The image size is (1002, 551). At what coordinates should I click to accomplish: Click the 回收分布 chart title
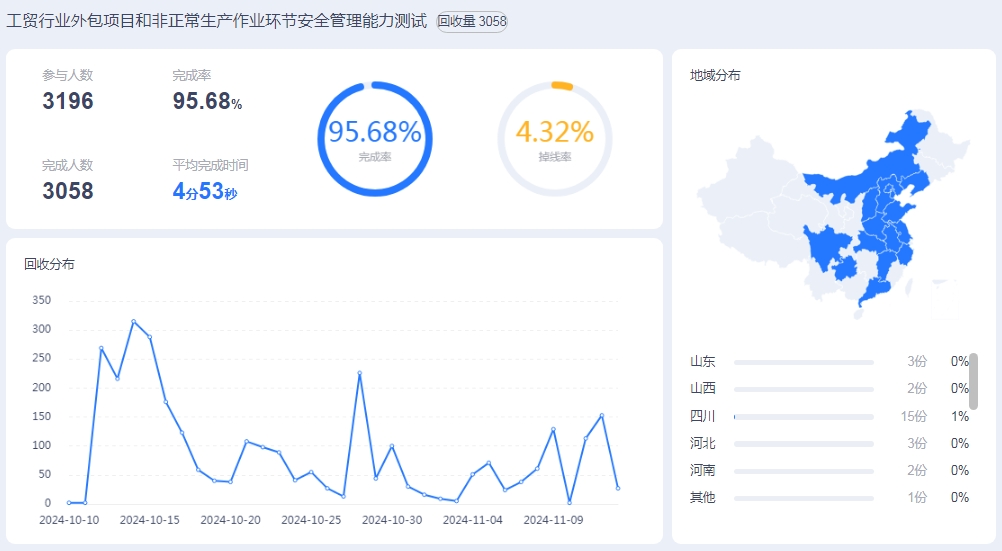point(49,264)
